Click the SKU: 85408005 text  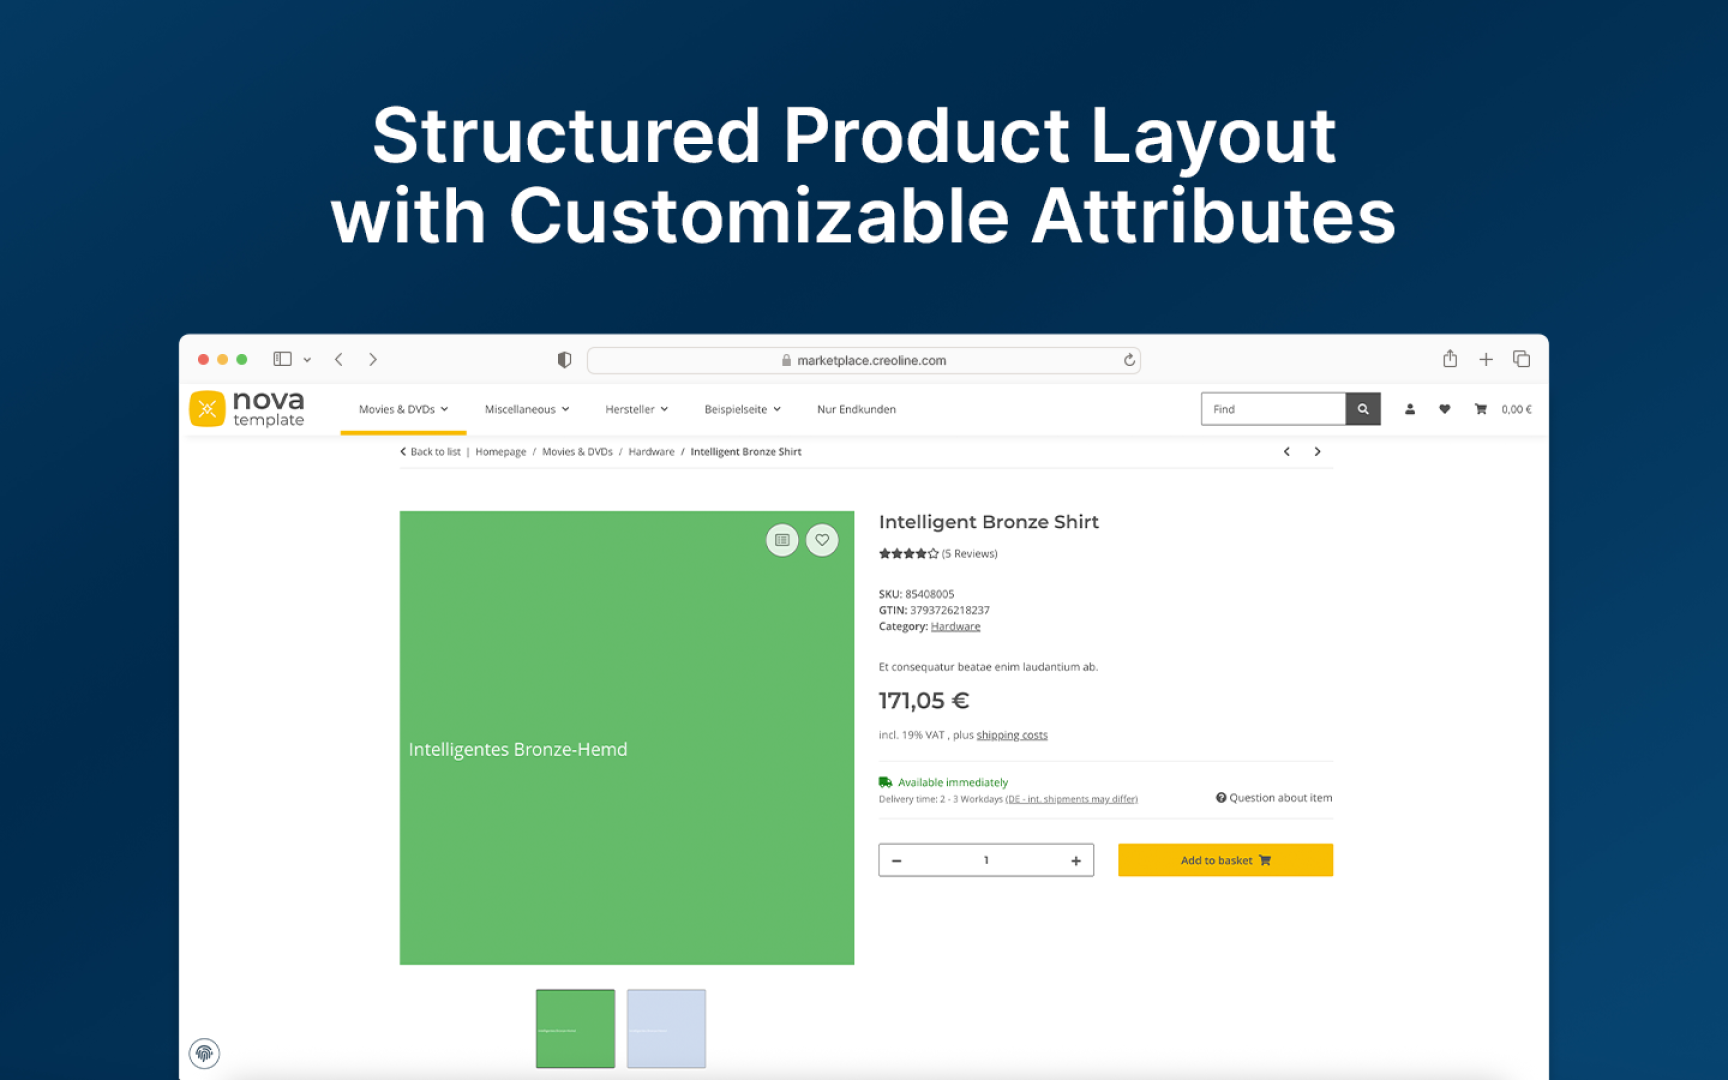coord(916,594)
